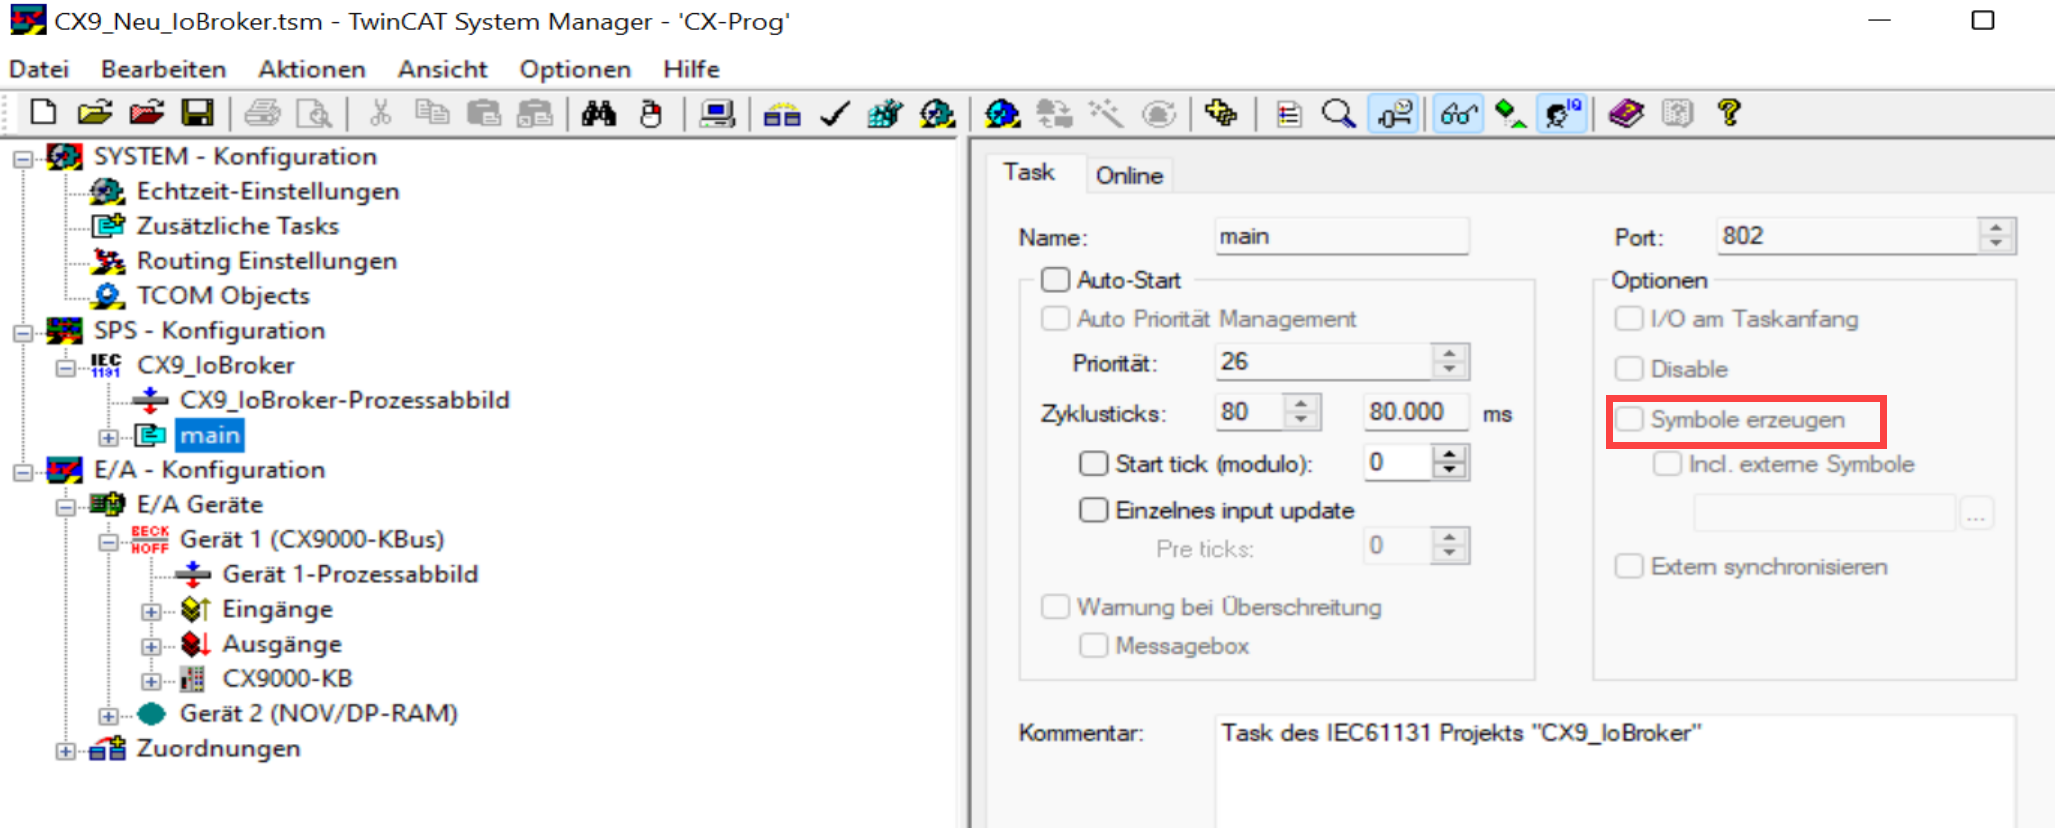Open the Bearbeiten menu
Screen dimensions: 2055x828
point(163,69)
